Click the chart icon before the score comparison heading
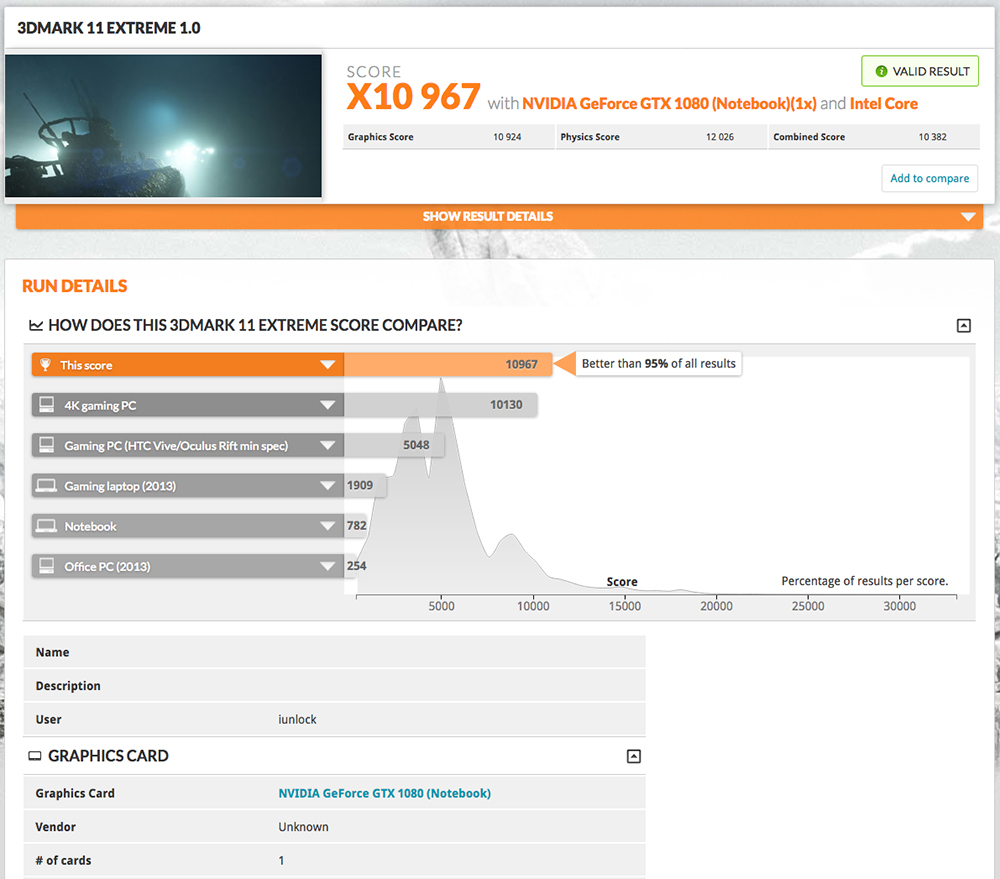The height and width of the screenshot is (879, 1000). pyautogui.click(x=36, y=325)
